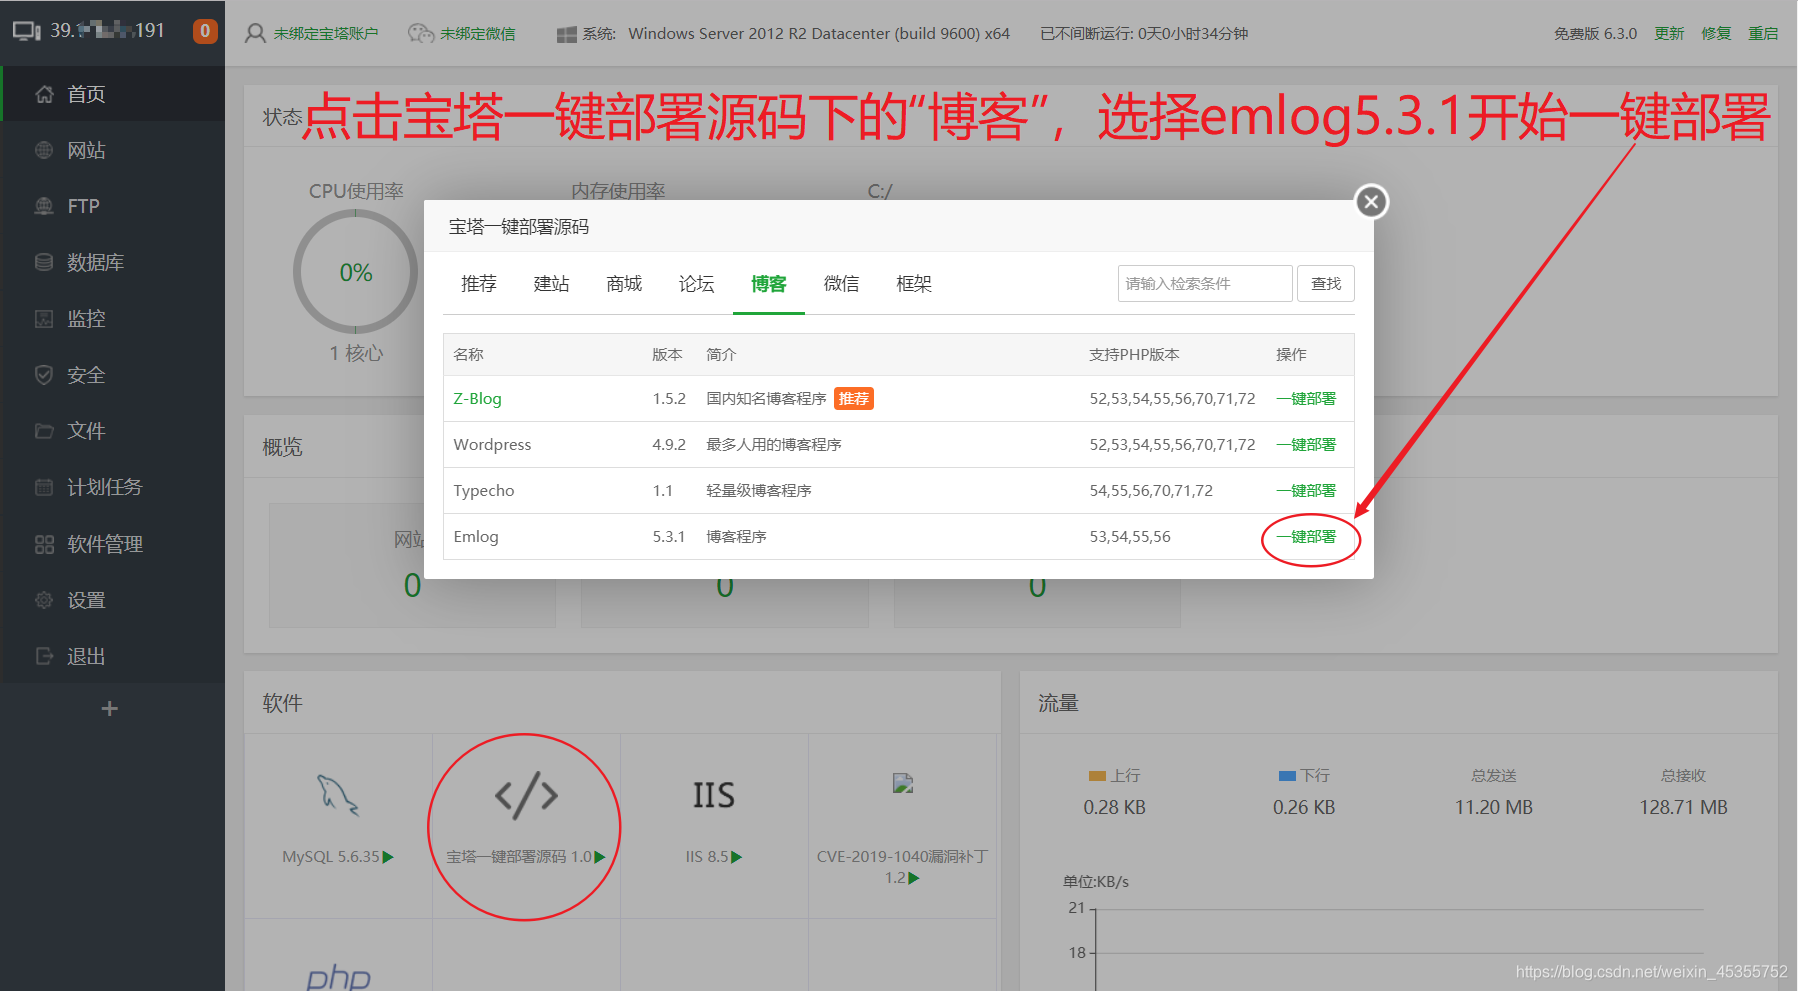Click the 查找 search button
This screenshot has width=1798, height=991.
(x=1326, y=284)
